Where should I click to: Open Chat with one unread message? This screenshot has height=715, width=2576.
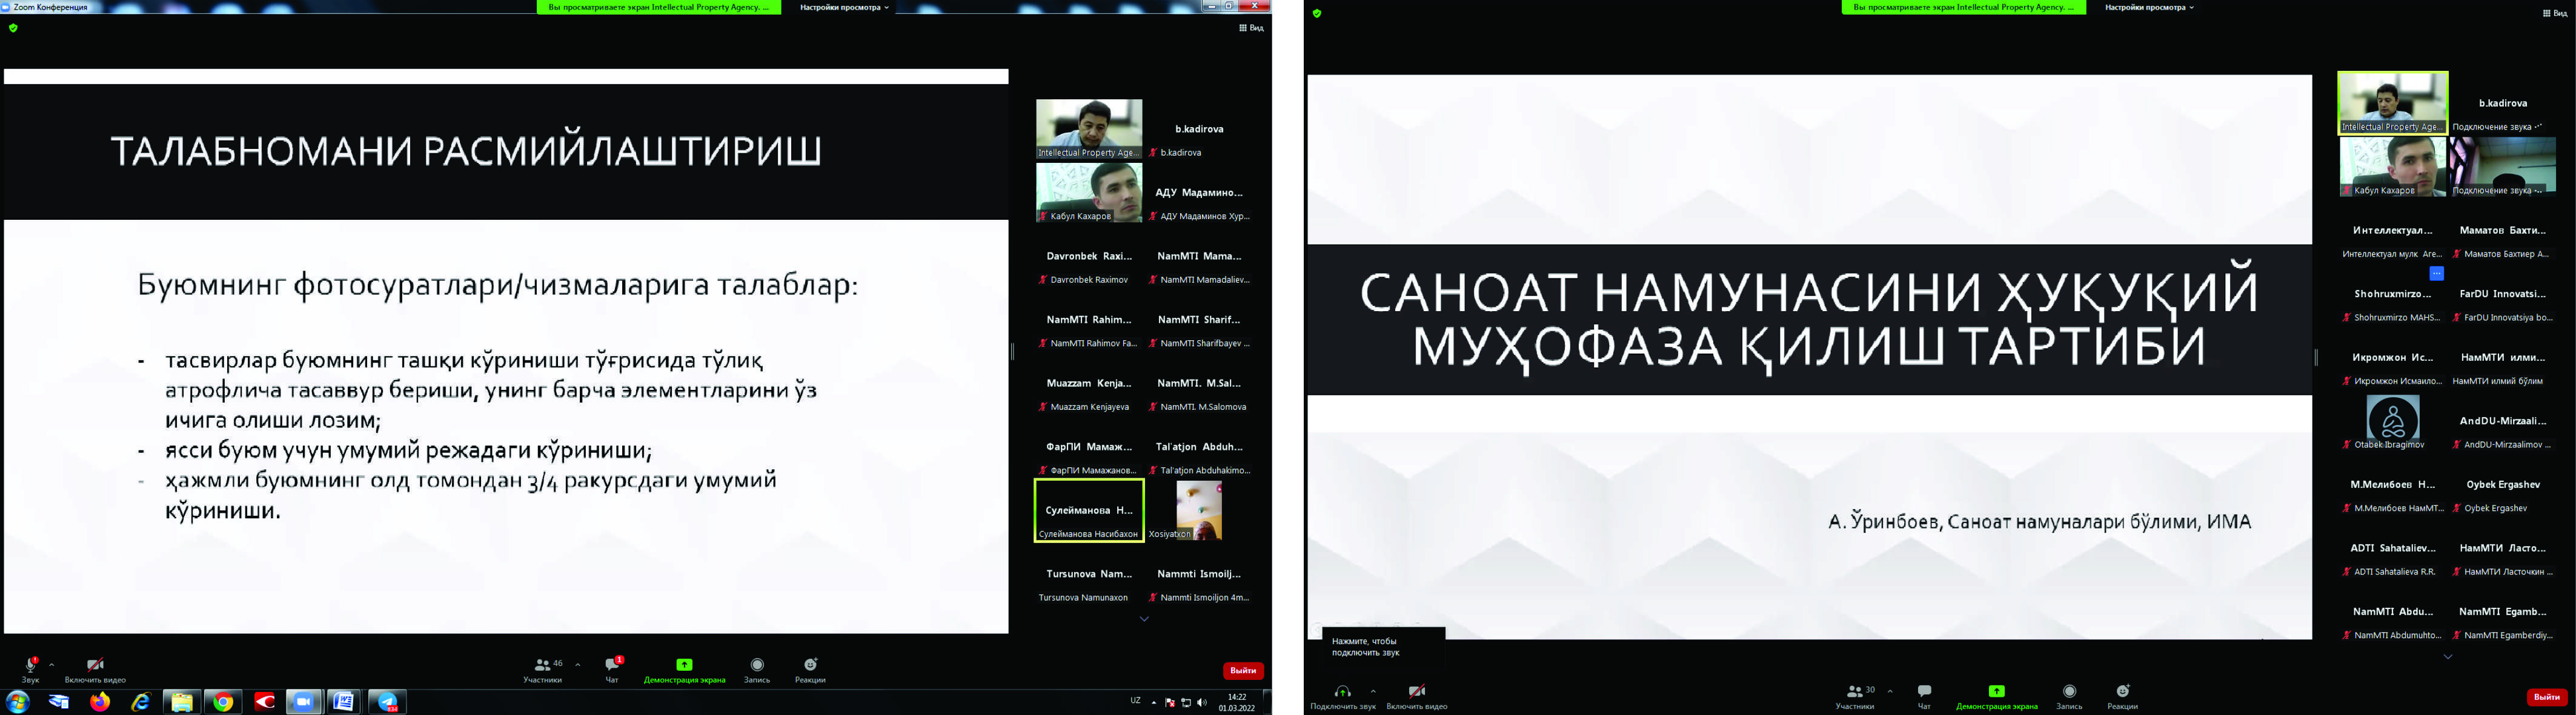click(612, 666)
